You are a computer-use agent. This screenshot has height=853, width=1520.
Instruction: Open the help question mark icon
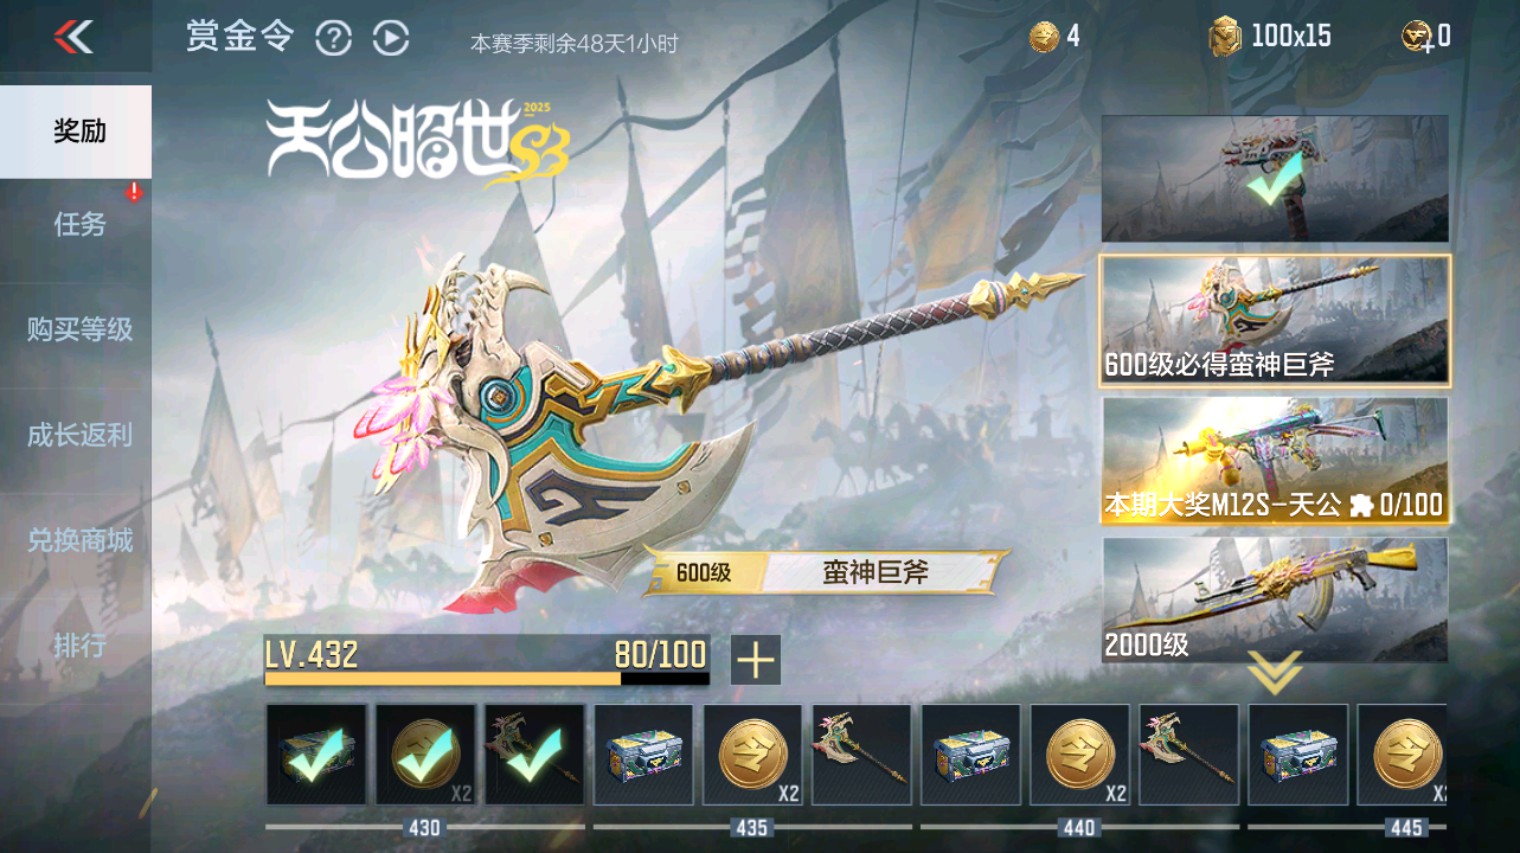coord(333,39)
